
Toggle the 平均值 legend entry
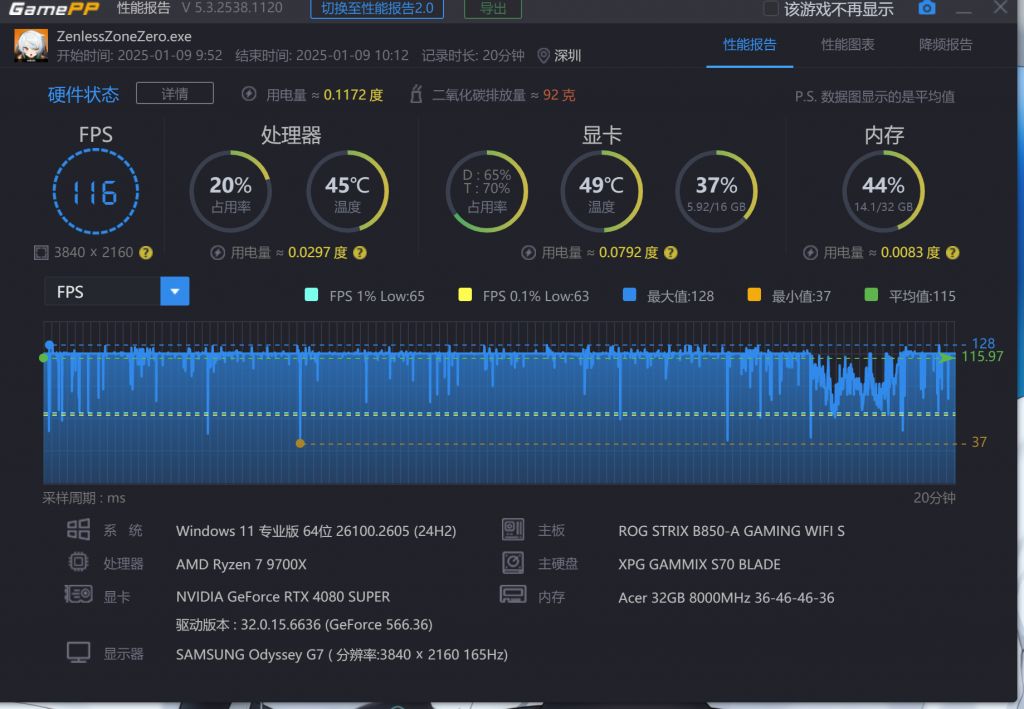909,295
